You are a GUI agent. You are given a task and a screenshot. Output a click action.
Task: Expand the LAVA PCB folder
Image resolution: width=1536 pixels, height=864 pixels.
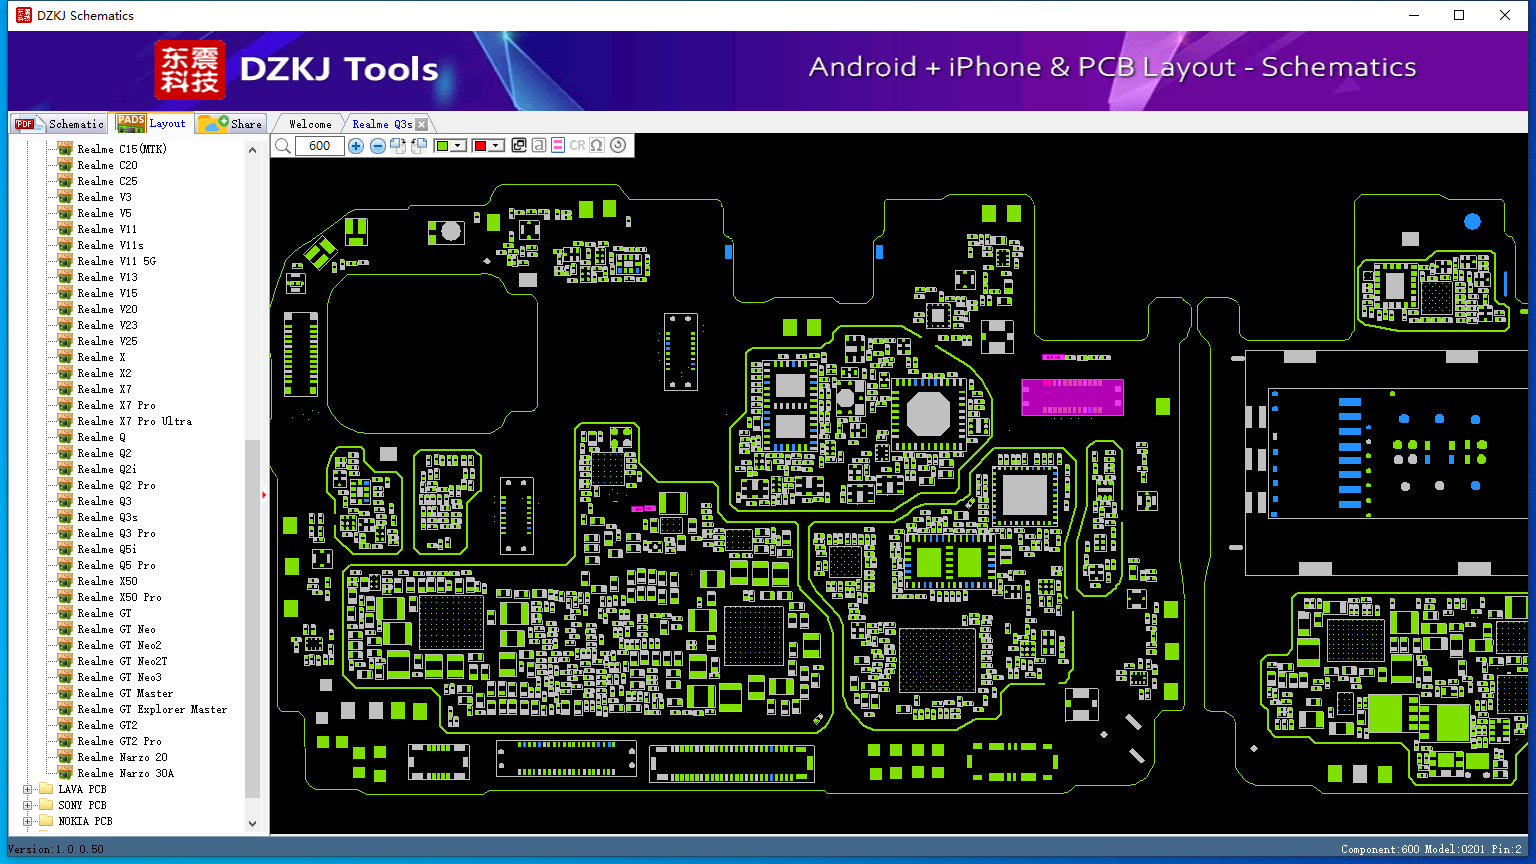[28, 789]
